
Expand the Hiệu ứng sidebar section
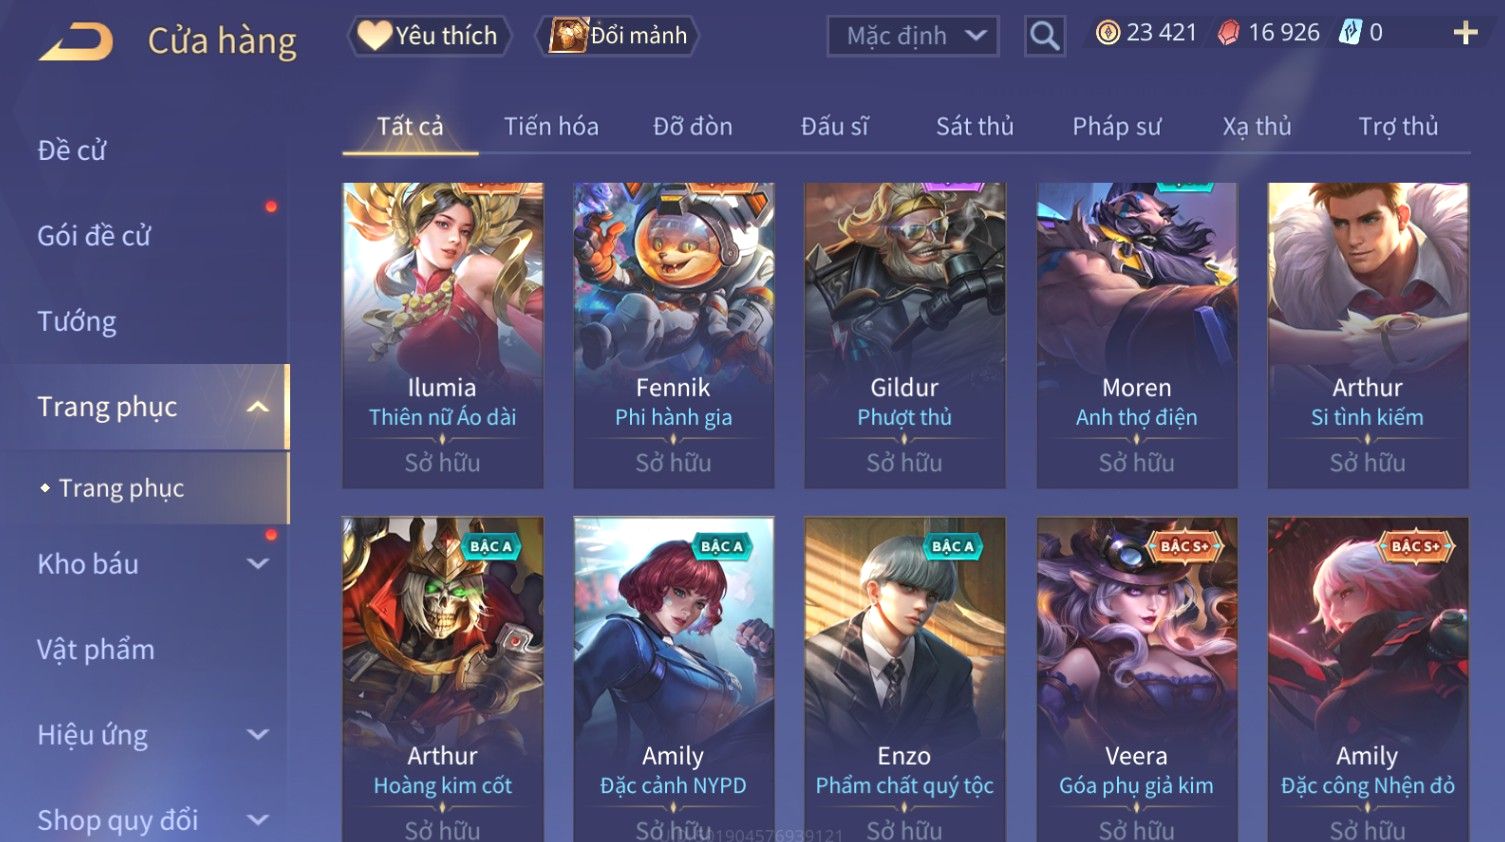coord(257,735)
